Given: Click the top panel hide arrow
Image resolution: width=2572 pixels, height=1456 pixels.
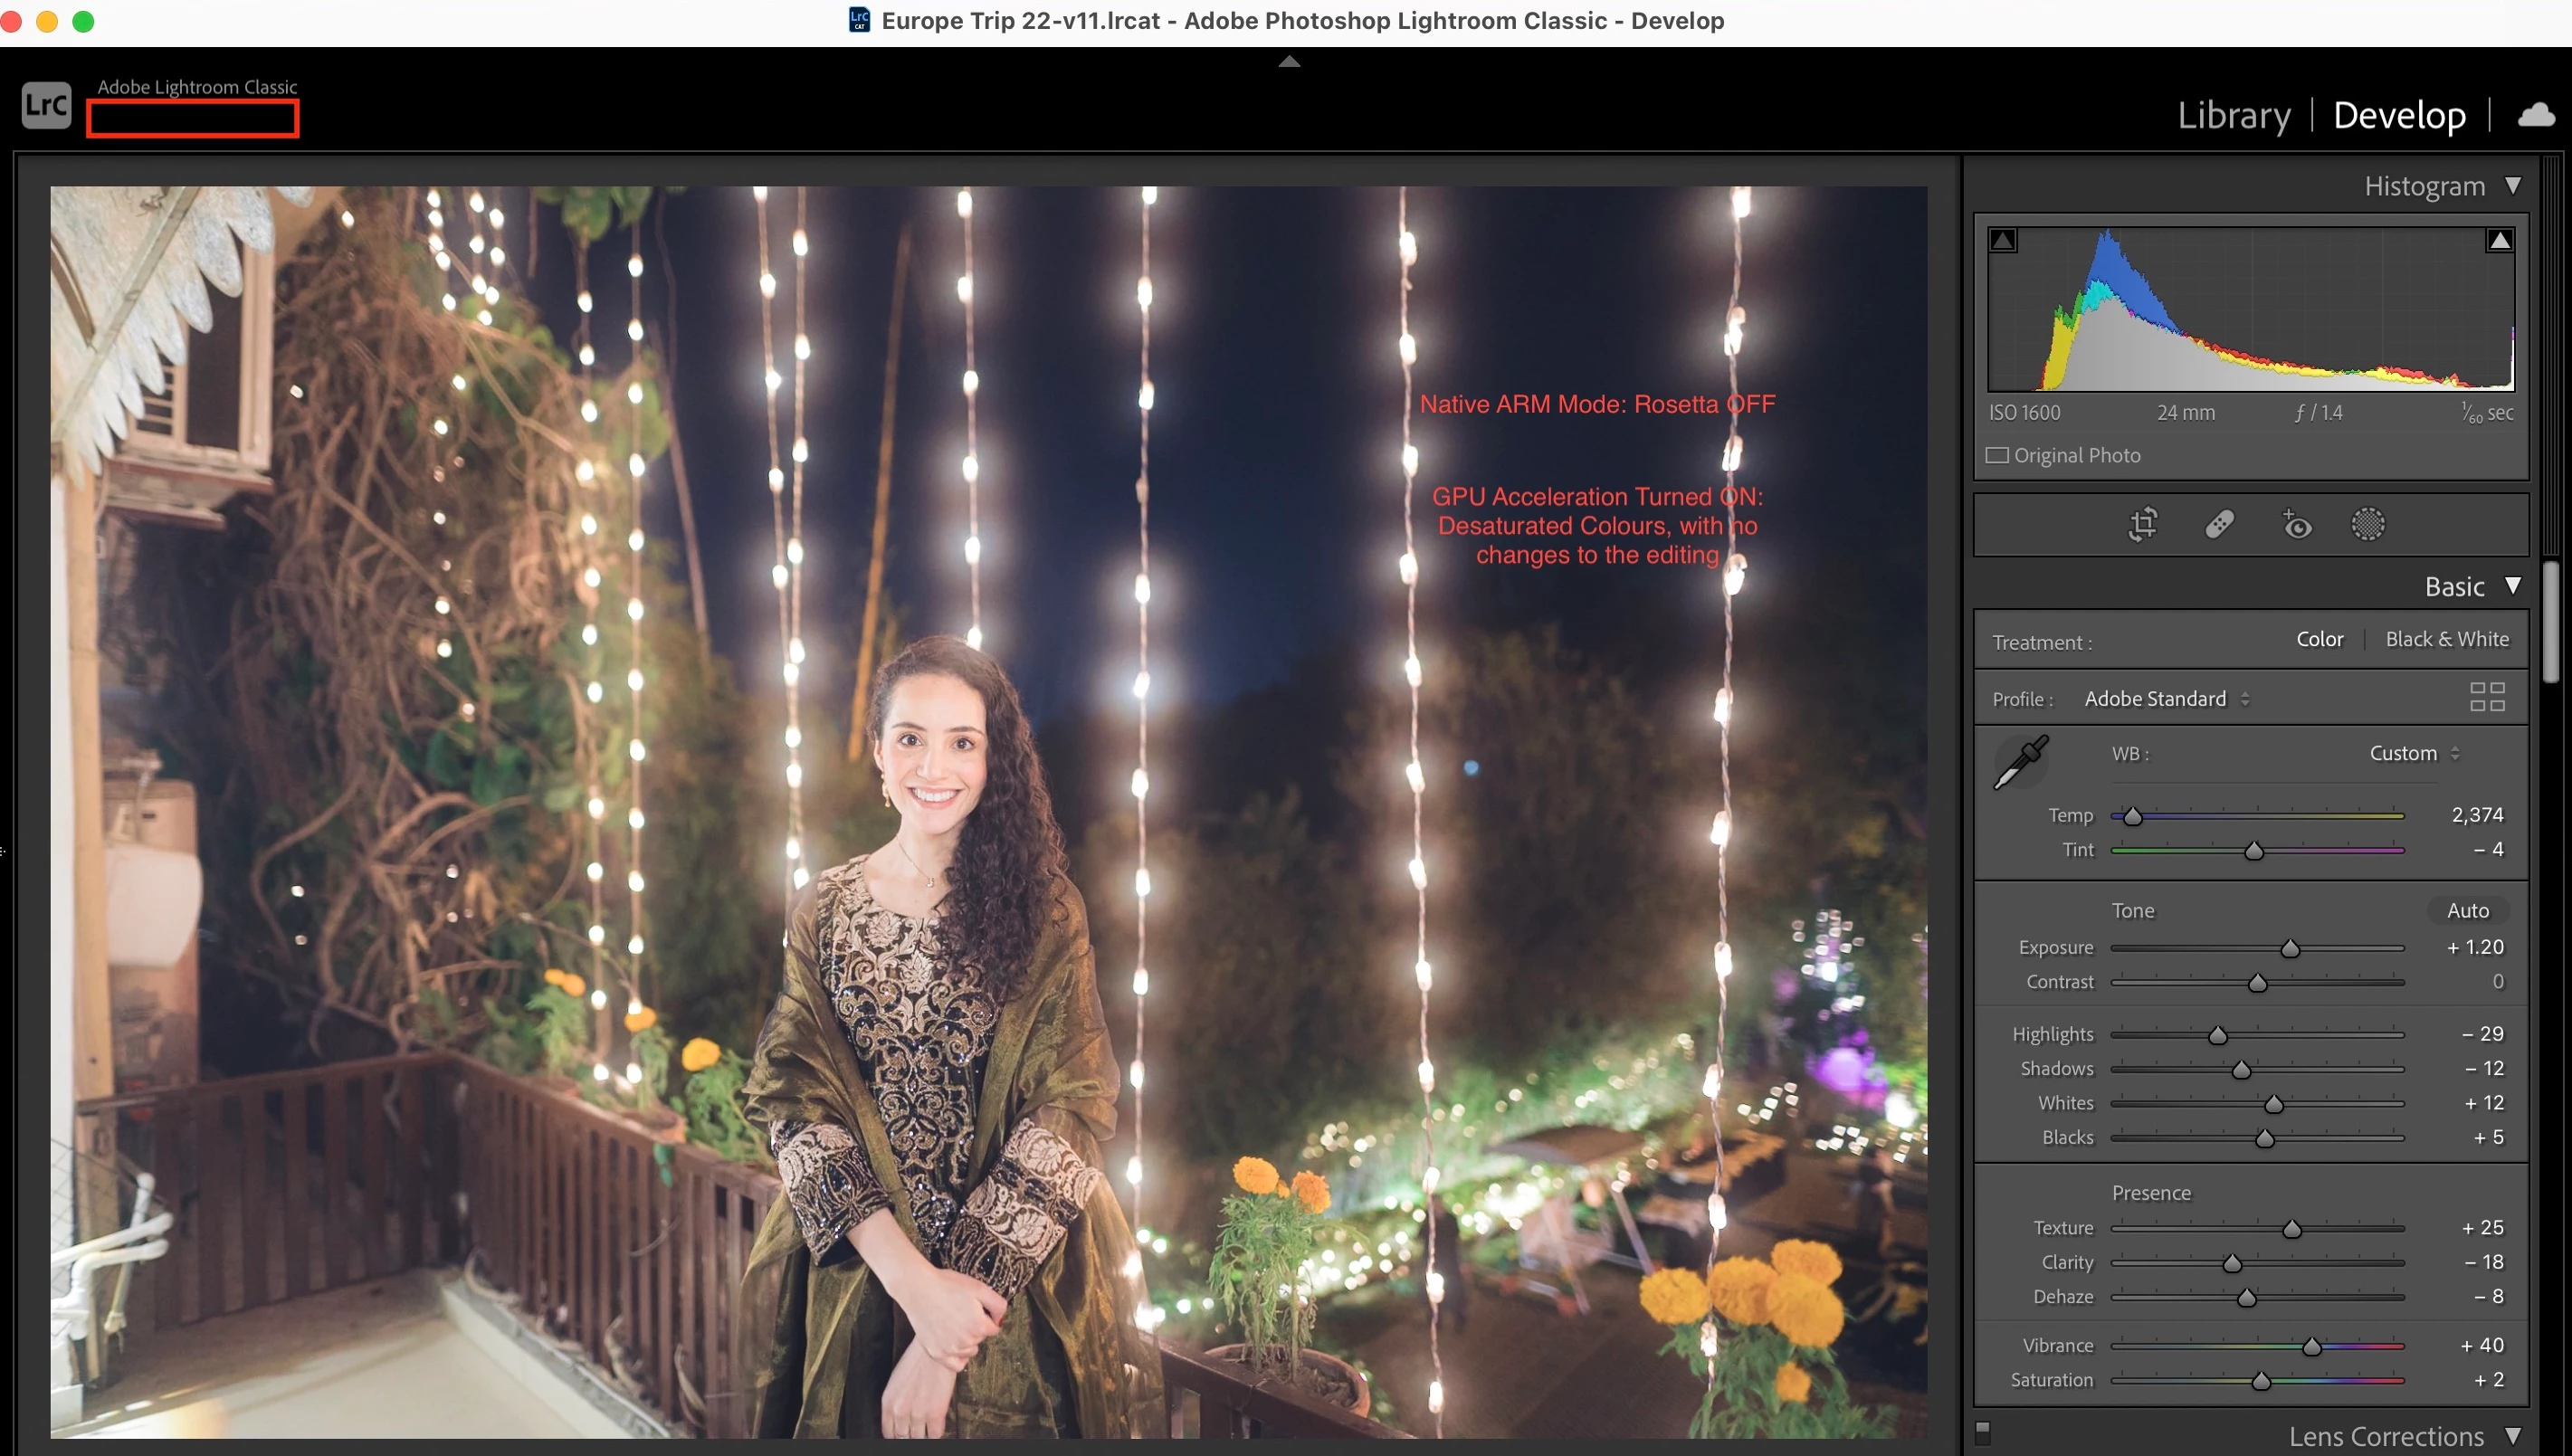Looking at the screenshot, I should [1289, 62].
